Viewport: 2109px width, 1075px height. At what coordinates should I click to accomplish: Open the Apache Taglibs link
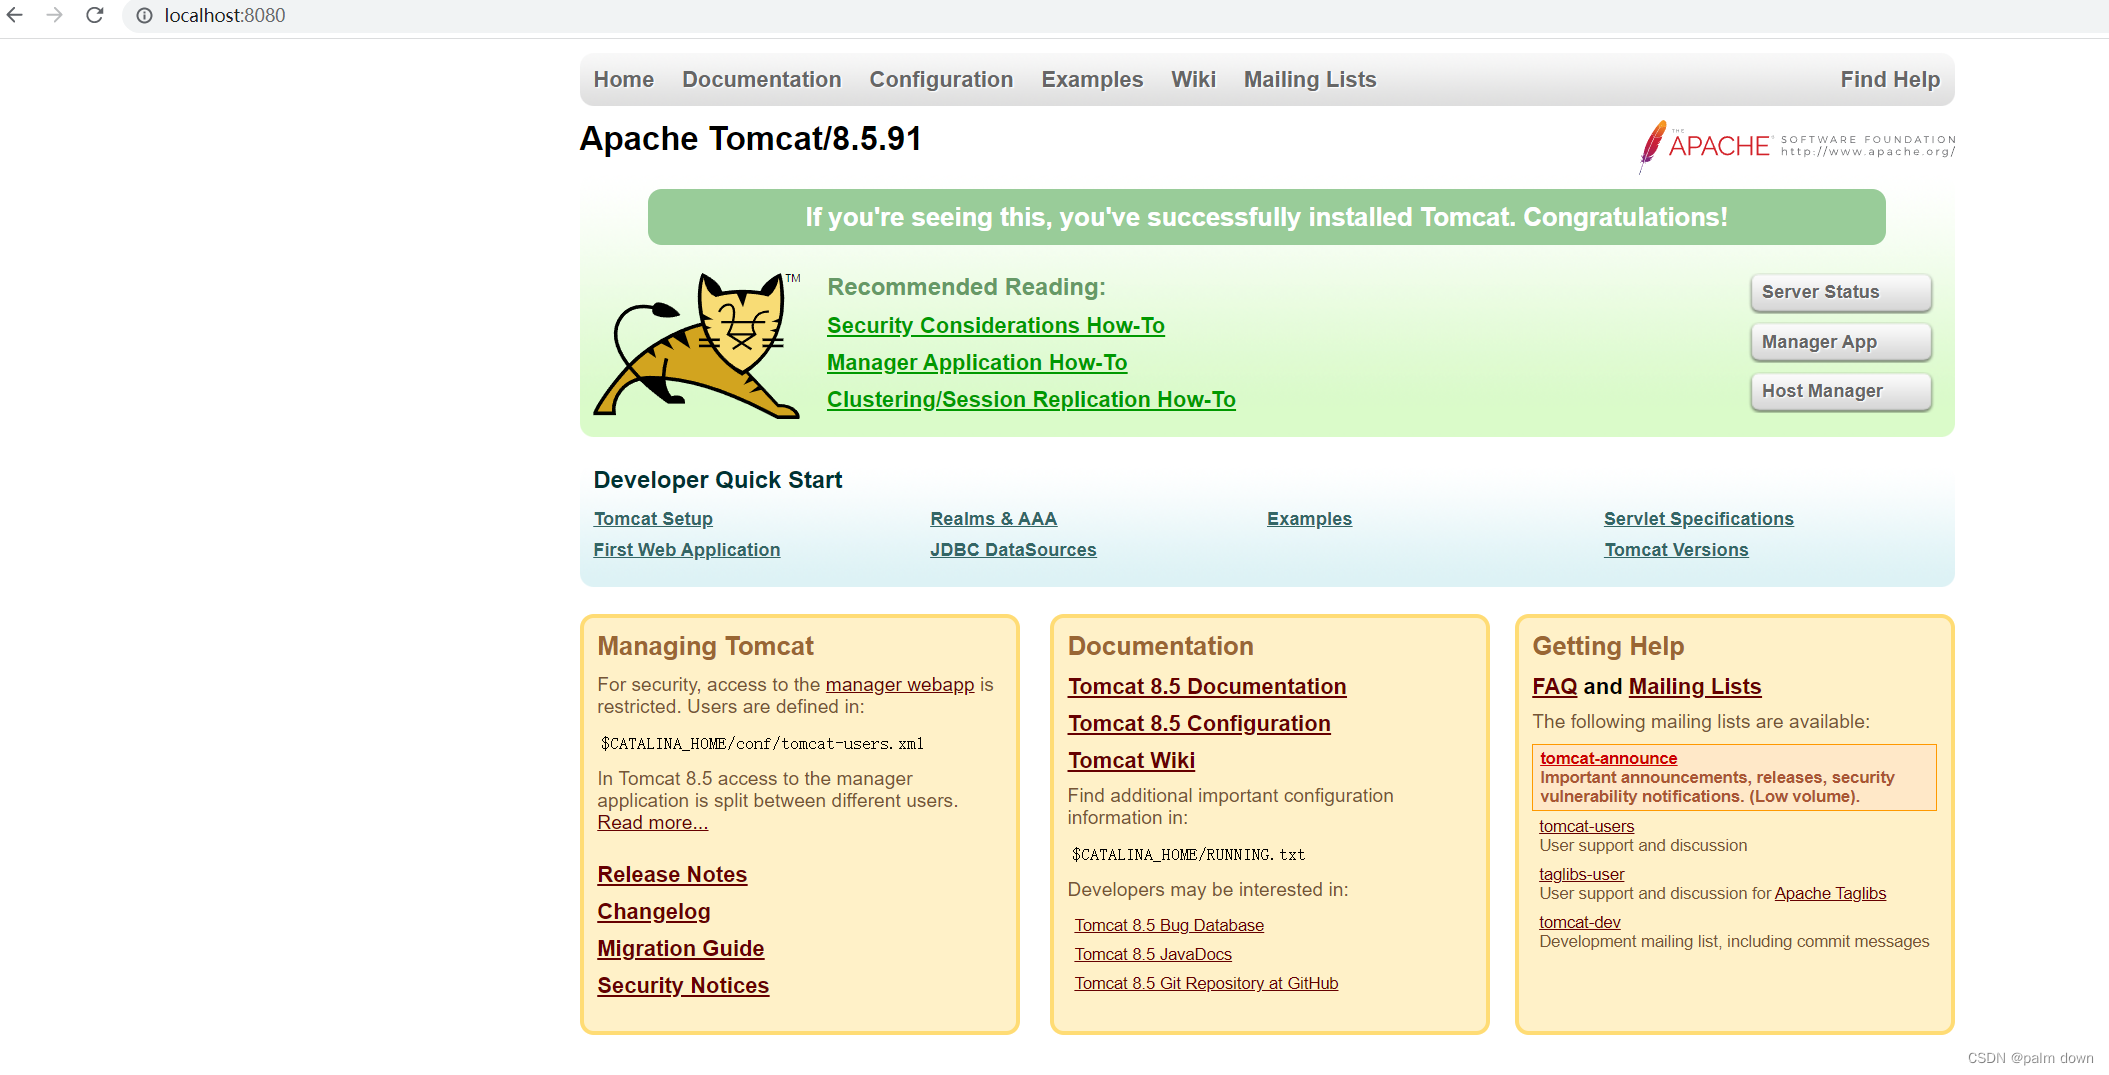1830,894
